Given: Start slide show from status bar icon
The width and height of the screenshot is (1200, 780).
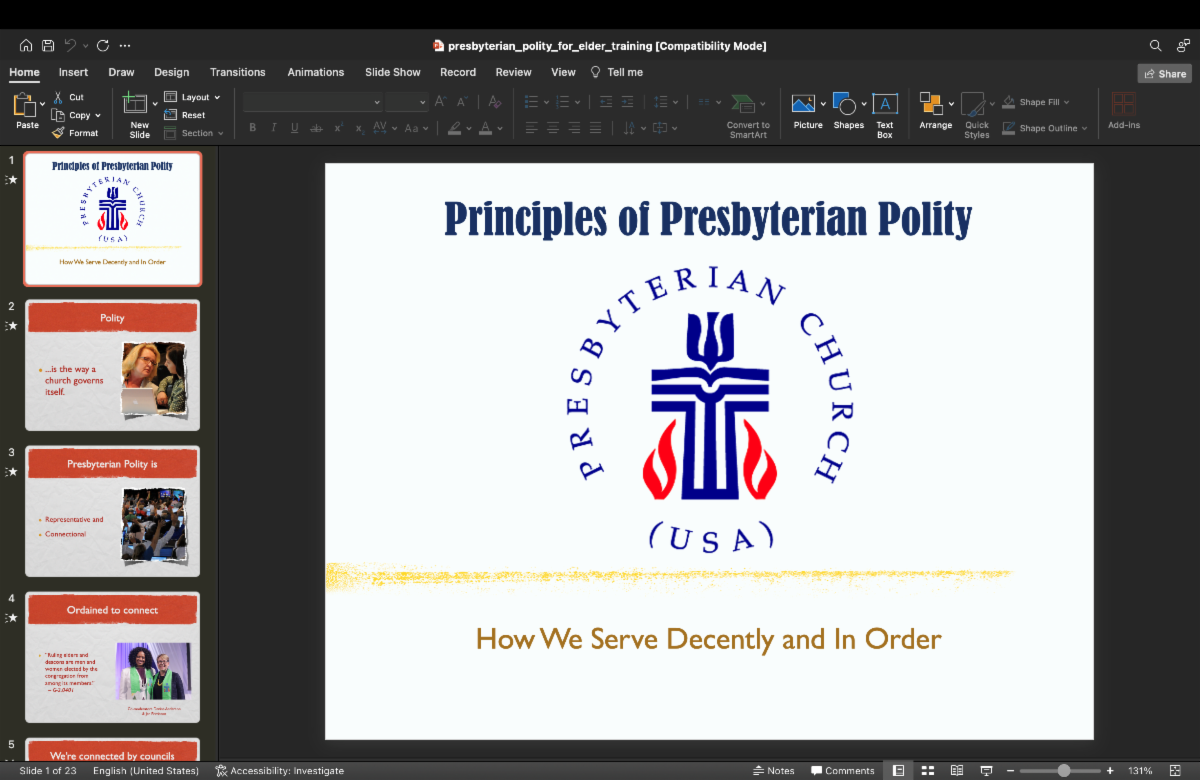Looking at the screenshot, I should 986,771.
